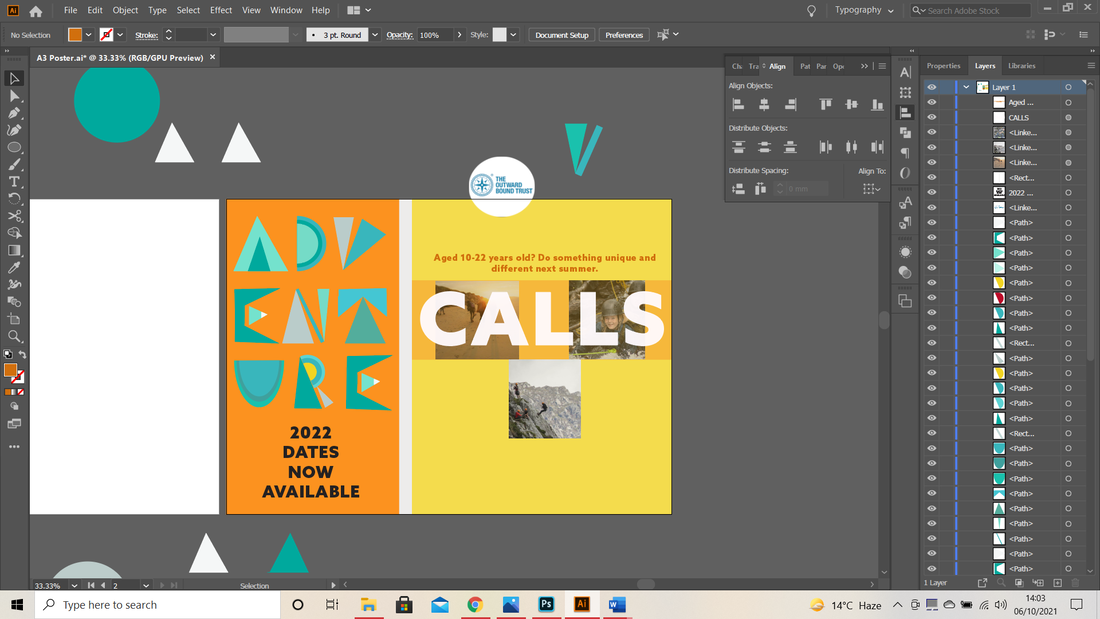Image resolution: width=1100 pixels, height=619 pixels.
Task: Select the Paintbrush tool
Action: pyautogui.click(x=14, y=164)
